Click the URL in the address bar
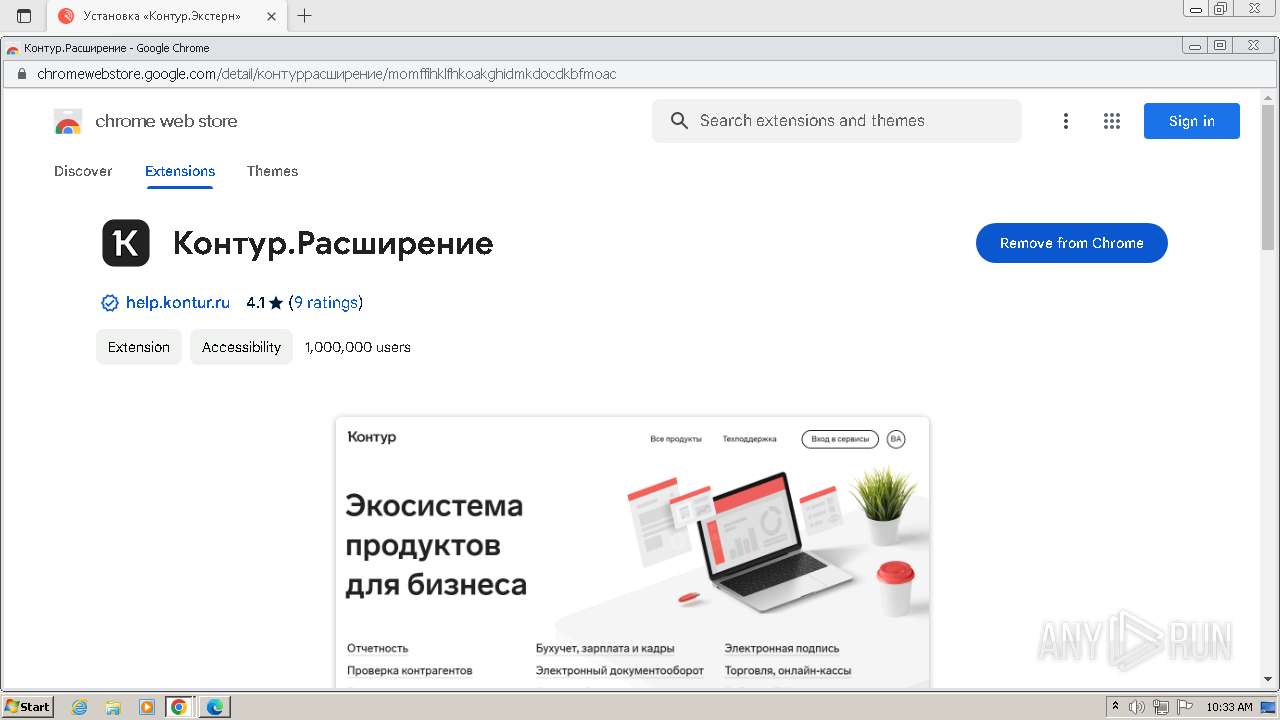Image resolution: width=1280 pixels, height=720 pixels. [x=326, y=74]
